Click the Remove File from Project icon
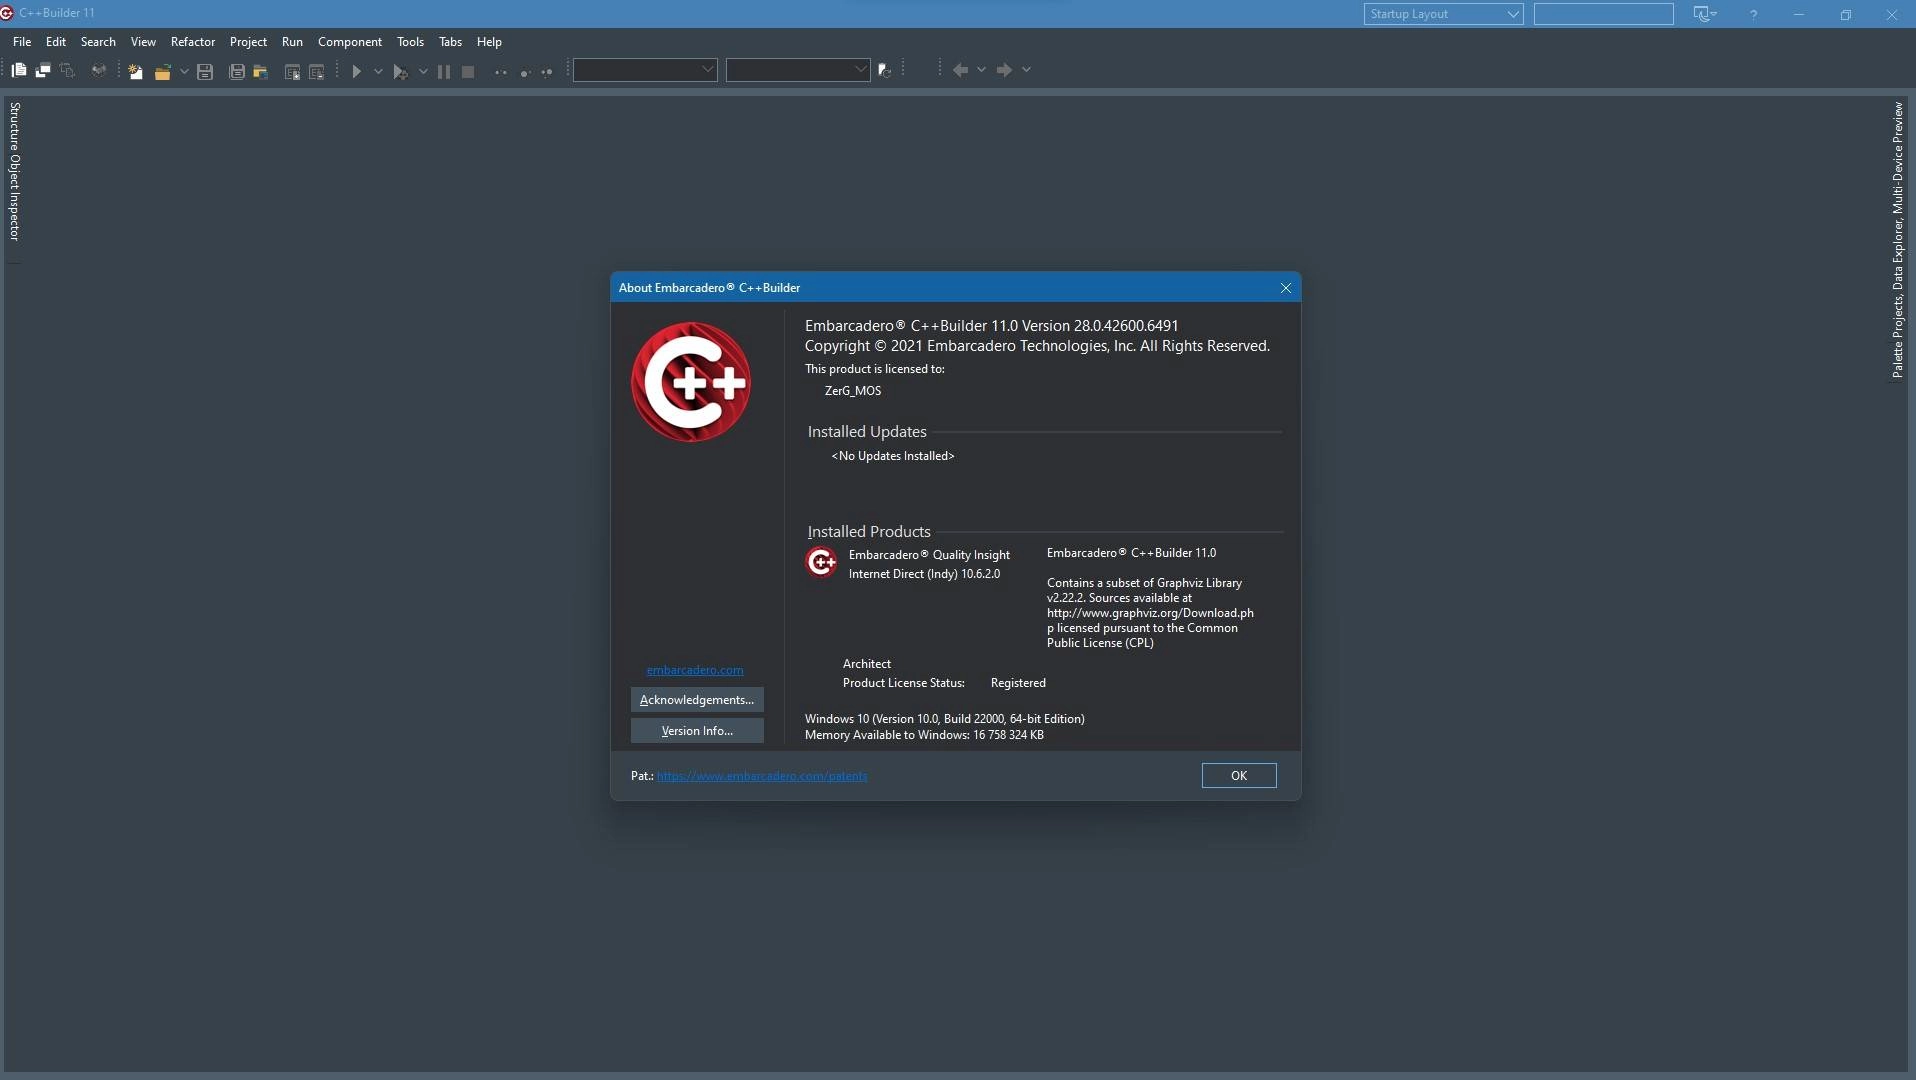The image size is (1916, 1080). (x=317, y=71)
